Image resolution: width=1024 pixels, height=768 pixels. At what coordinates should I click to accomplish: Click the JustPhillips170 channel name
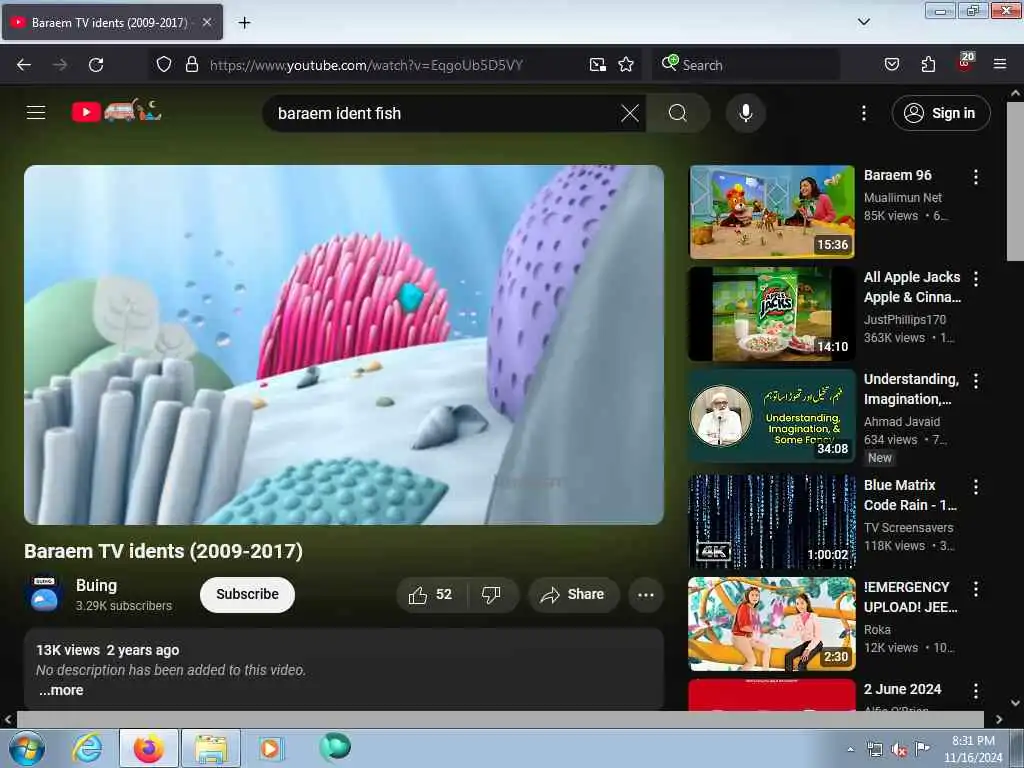(904, 319)
